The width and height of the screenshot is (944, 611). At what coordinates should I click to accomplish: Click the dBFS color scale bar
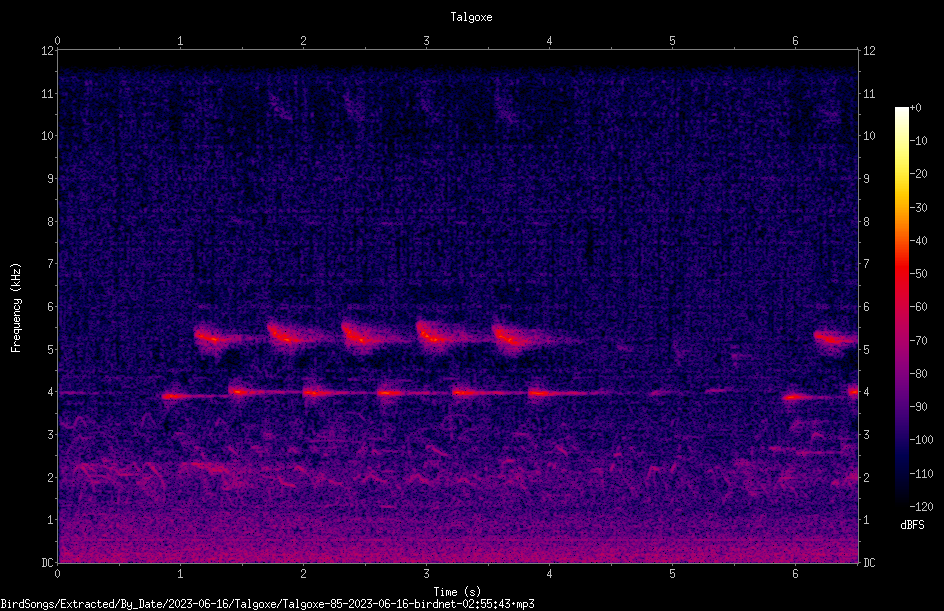[902, 307]
